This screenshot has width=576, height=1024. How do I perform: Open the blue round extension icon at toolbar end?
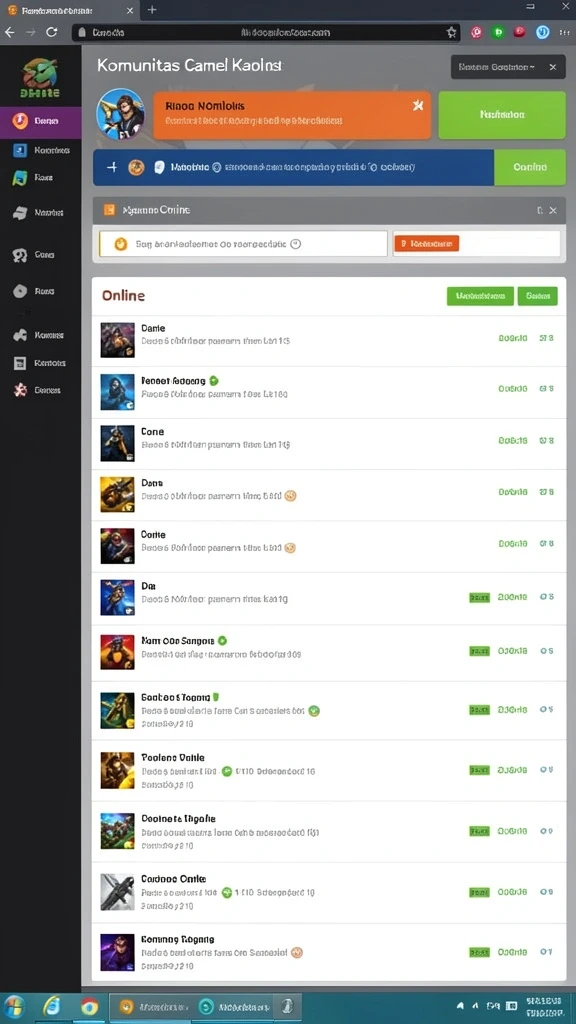(x=543, y=32)
